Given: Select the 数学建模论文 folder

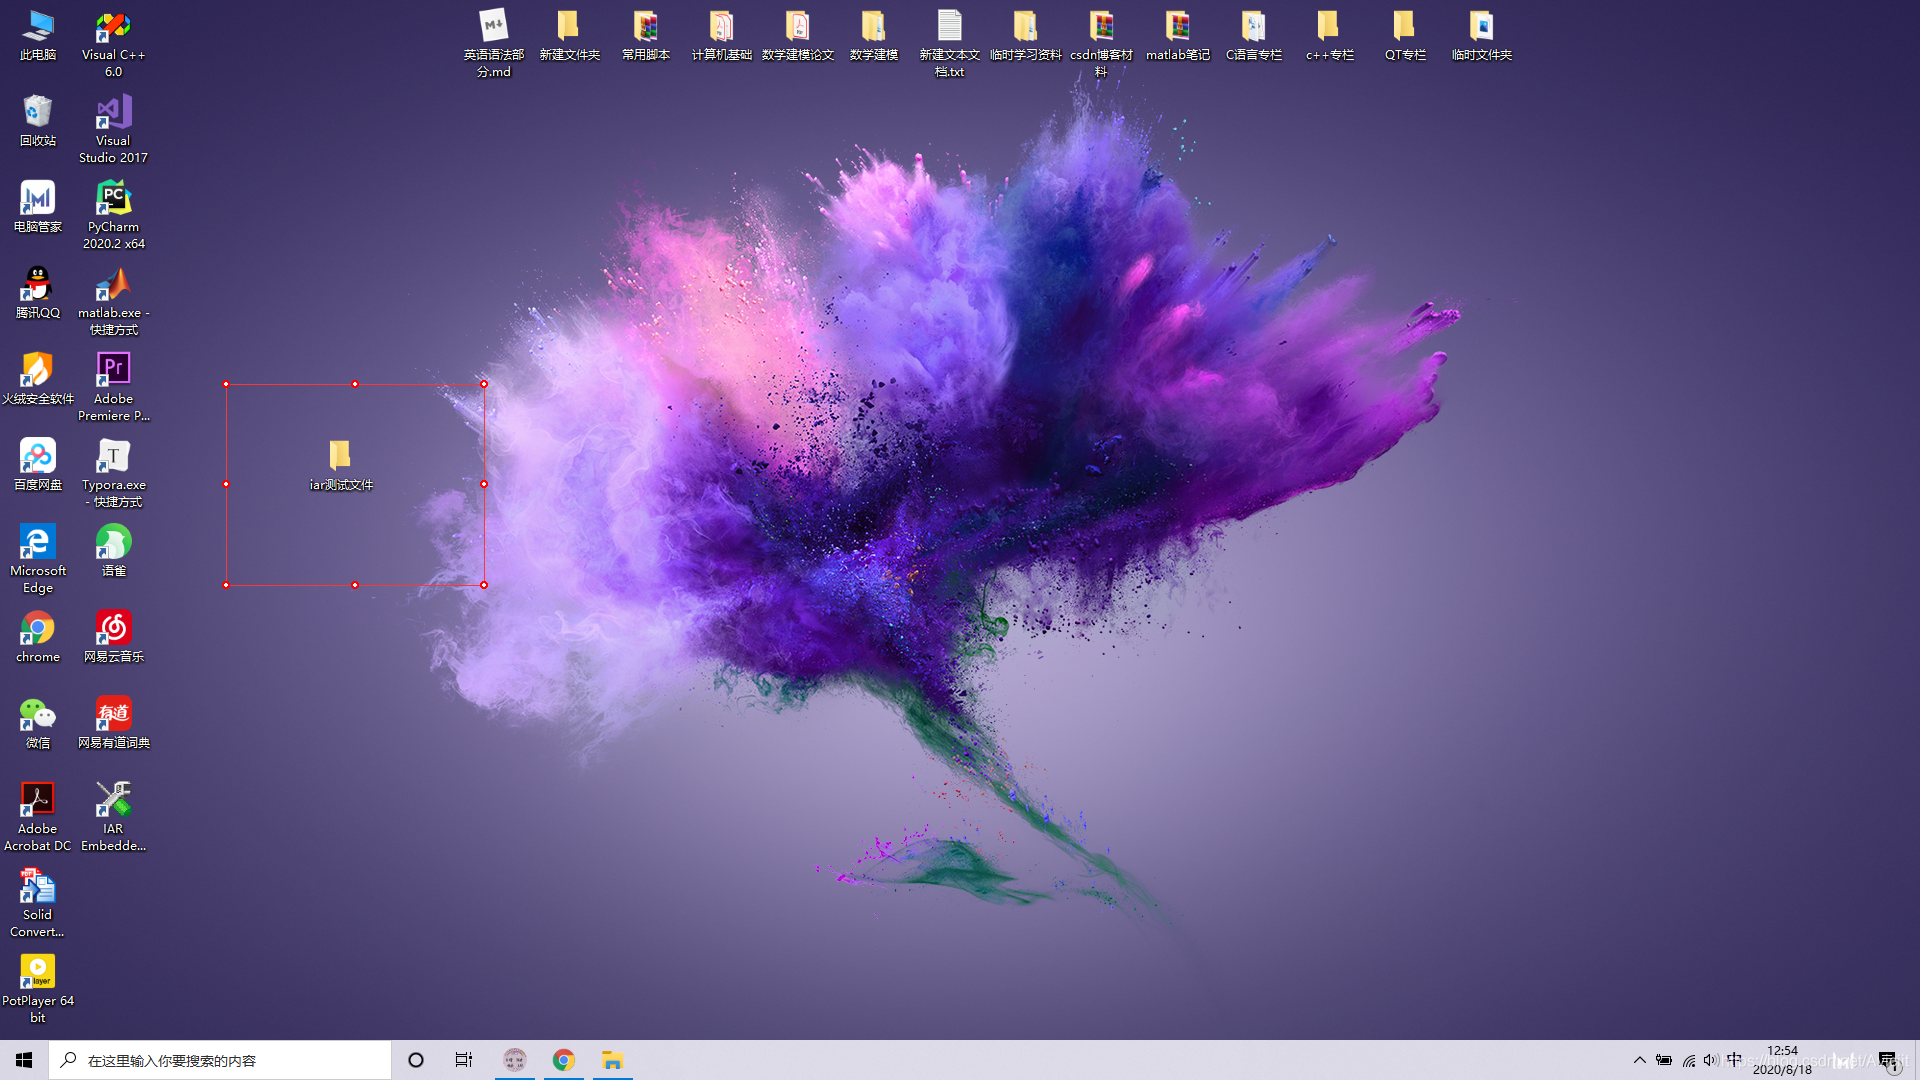Looking at the screenshot, I should coord(798,36).
